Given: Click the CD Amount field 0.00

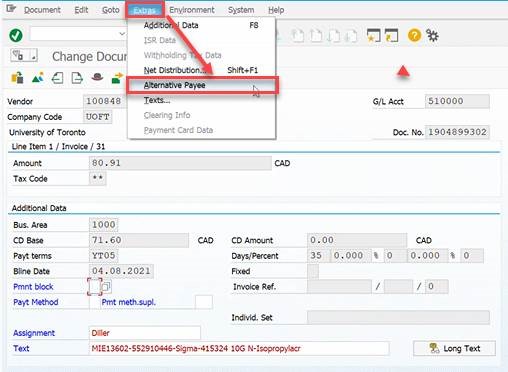Looking at the screenshot, I should pyautogui.click(x=357, y=240).
